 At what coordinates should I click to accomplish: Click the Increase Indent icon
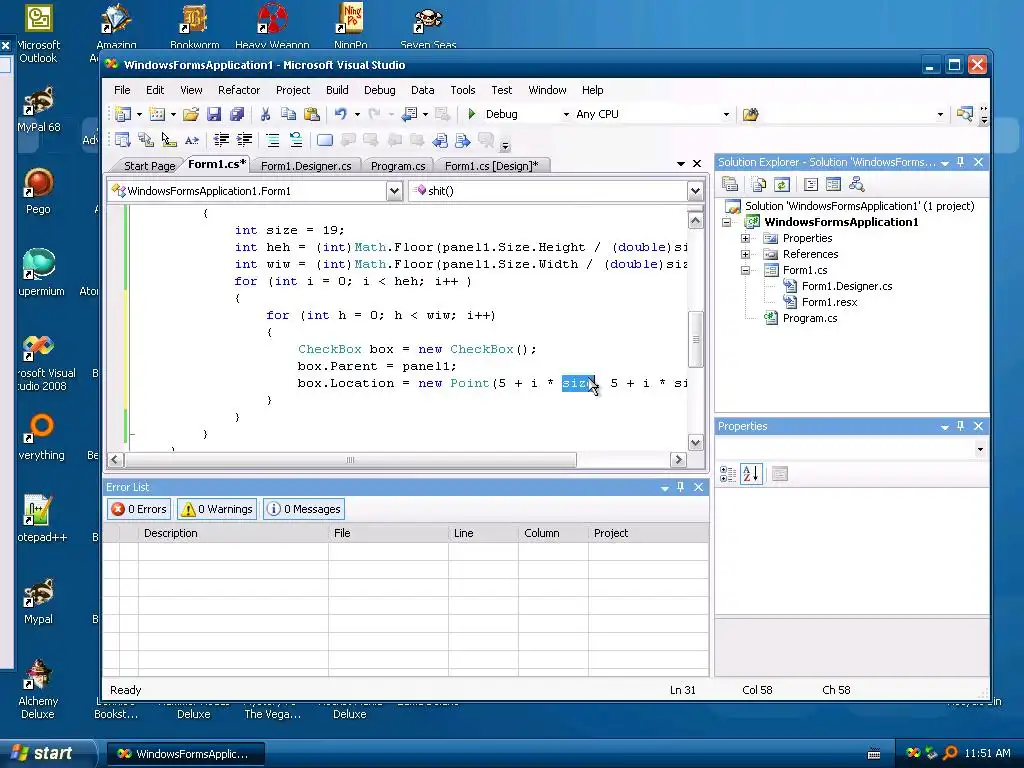click(244, 140)
